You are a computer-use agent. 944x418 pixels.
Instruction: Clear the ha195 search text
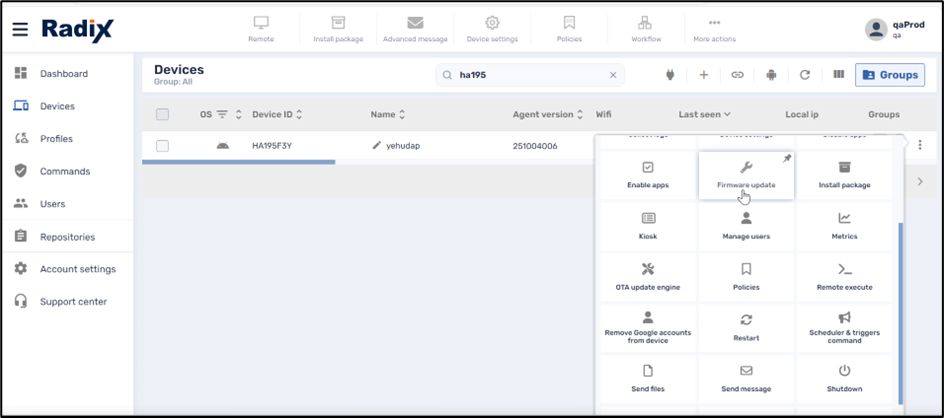pyautogui.click(x=613, y=75)
